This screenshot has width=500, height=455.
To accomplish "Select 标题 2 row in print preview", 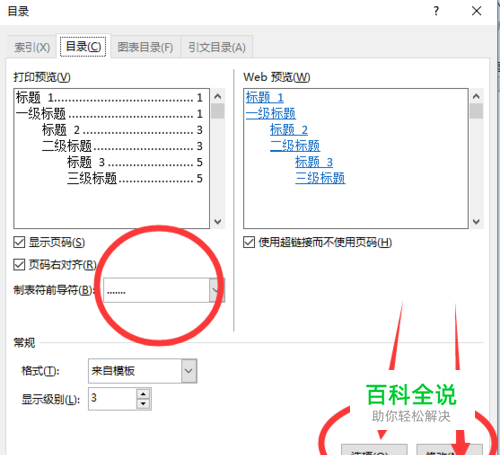I will [122, 130].
